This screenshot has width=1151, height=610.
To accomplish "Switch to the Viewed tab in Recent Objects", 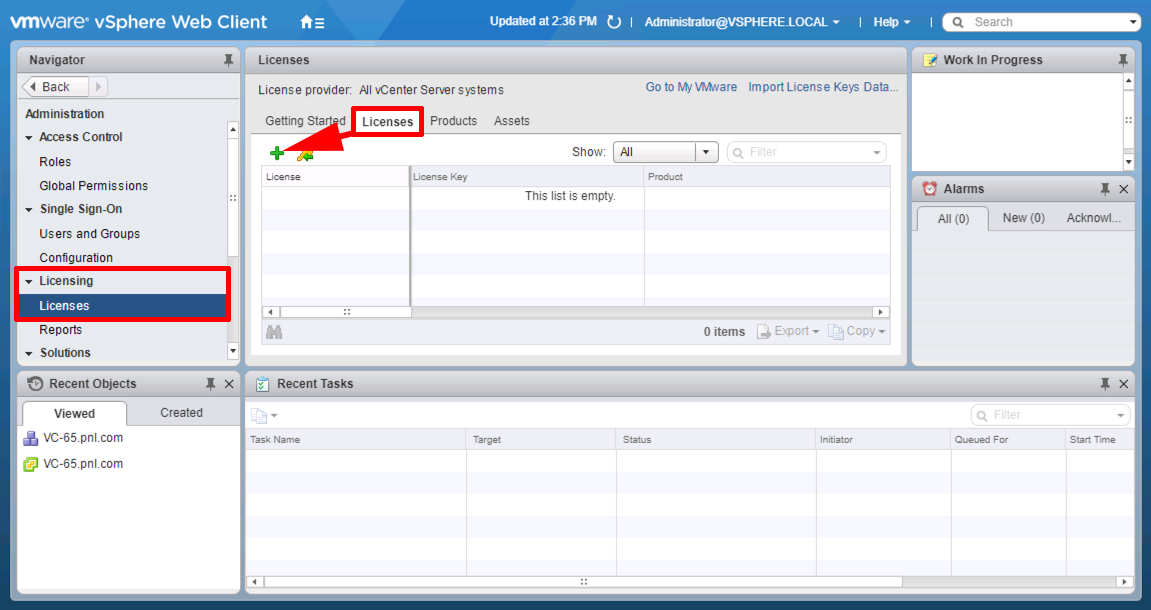I will tap(74, 413).
